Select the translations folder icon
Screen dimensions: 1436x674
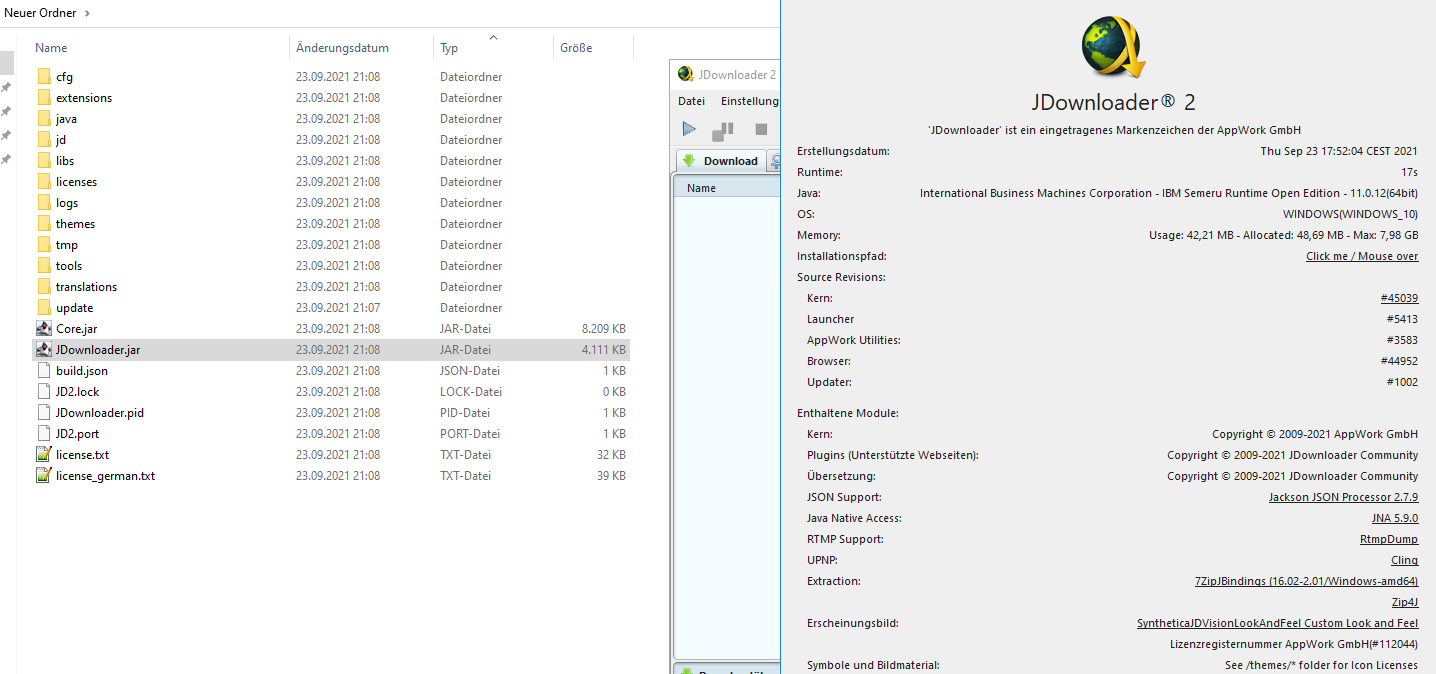(x=44, y=287)
